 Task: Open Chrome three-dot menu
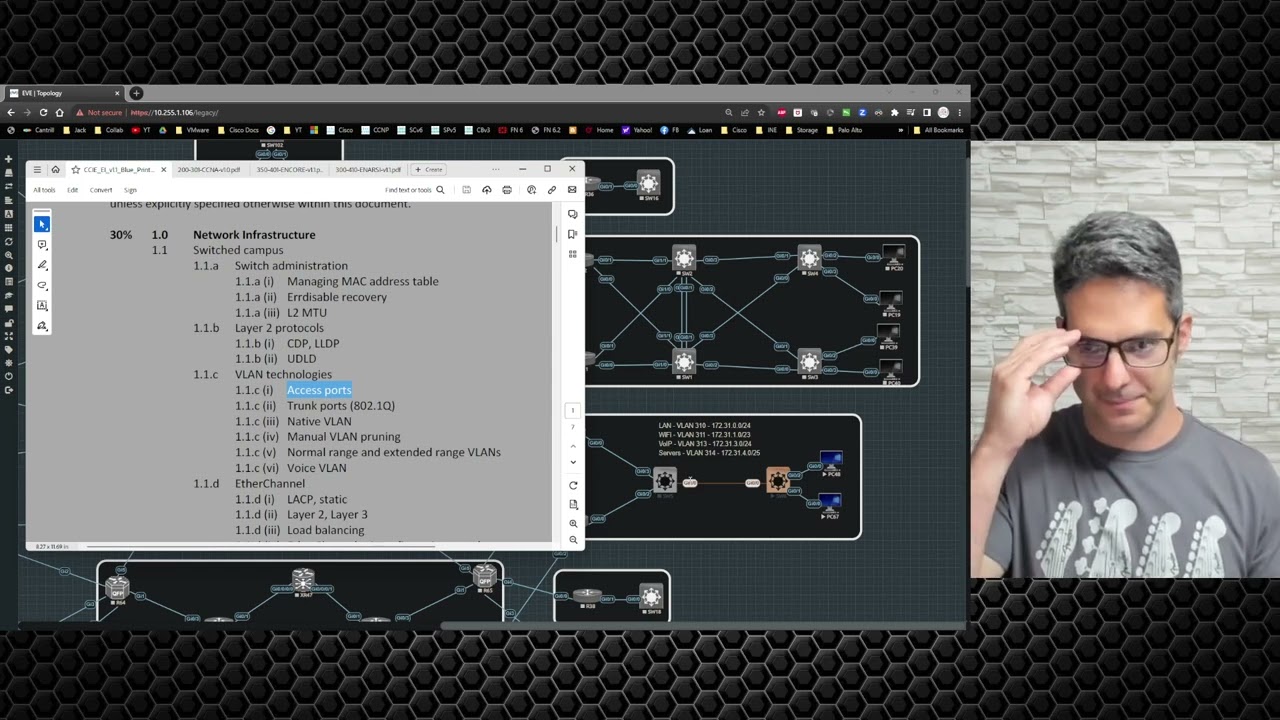coord(959,113)
